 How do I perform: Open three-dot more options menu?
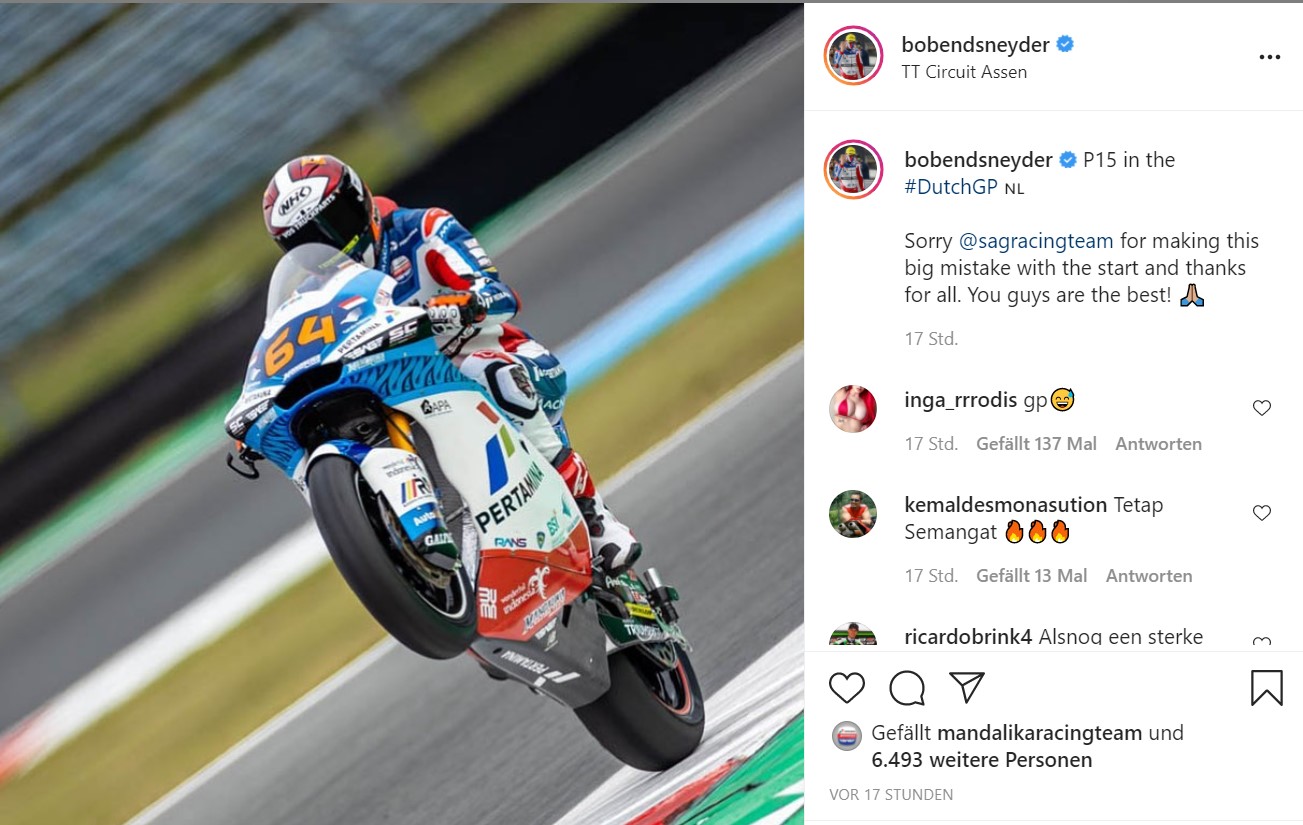[x=1270, y=58]
